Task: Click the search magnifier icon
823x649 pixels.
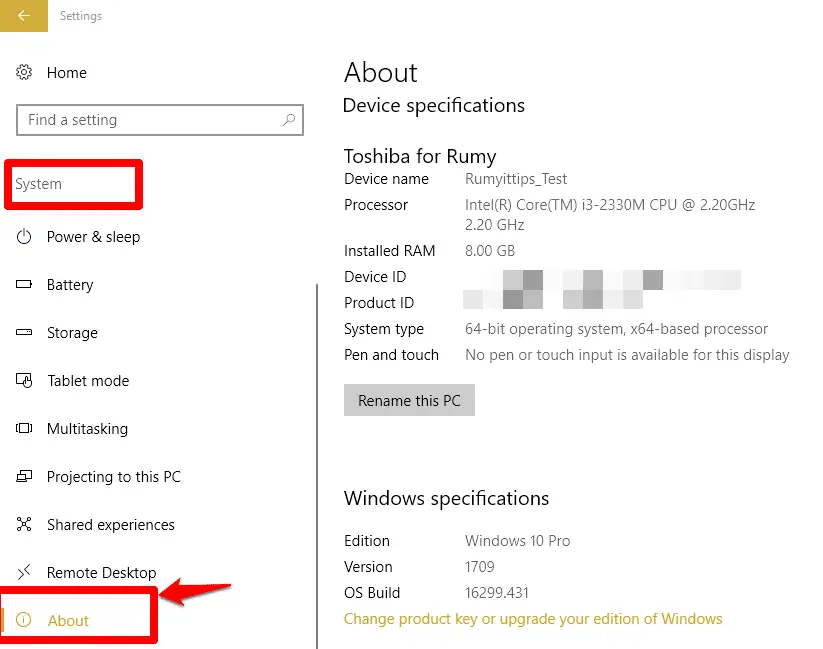Action: pos(289,120)
